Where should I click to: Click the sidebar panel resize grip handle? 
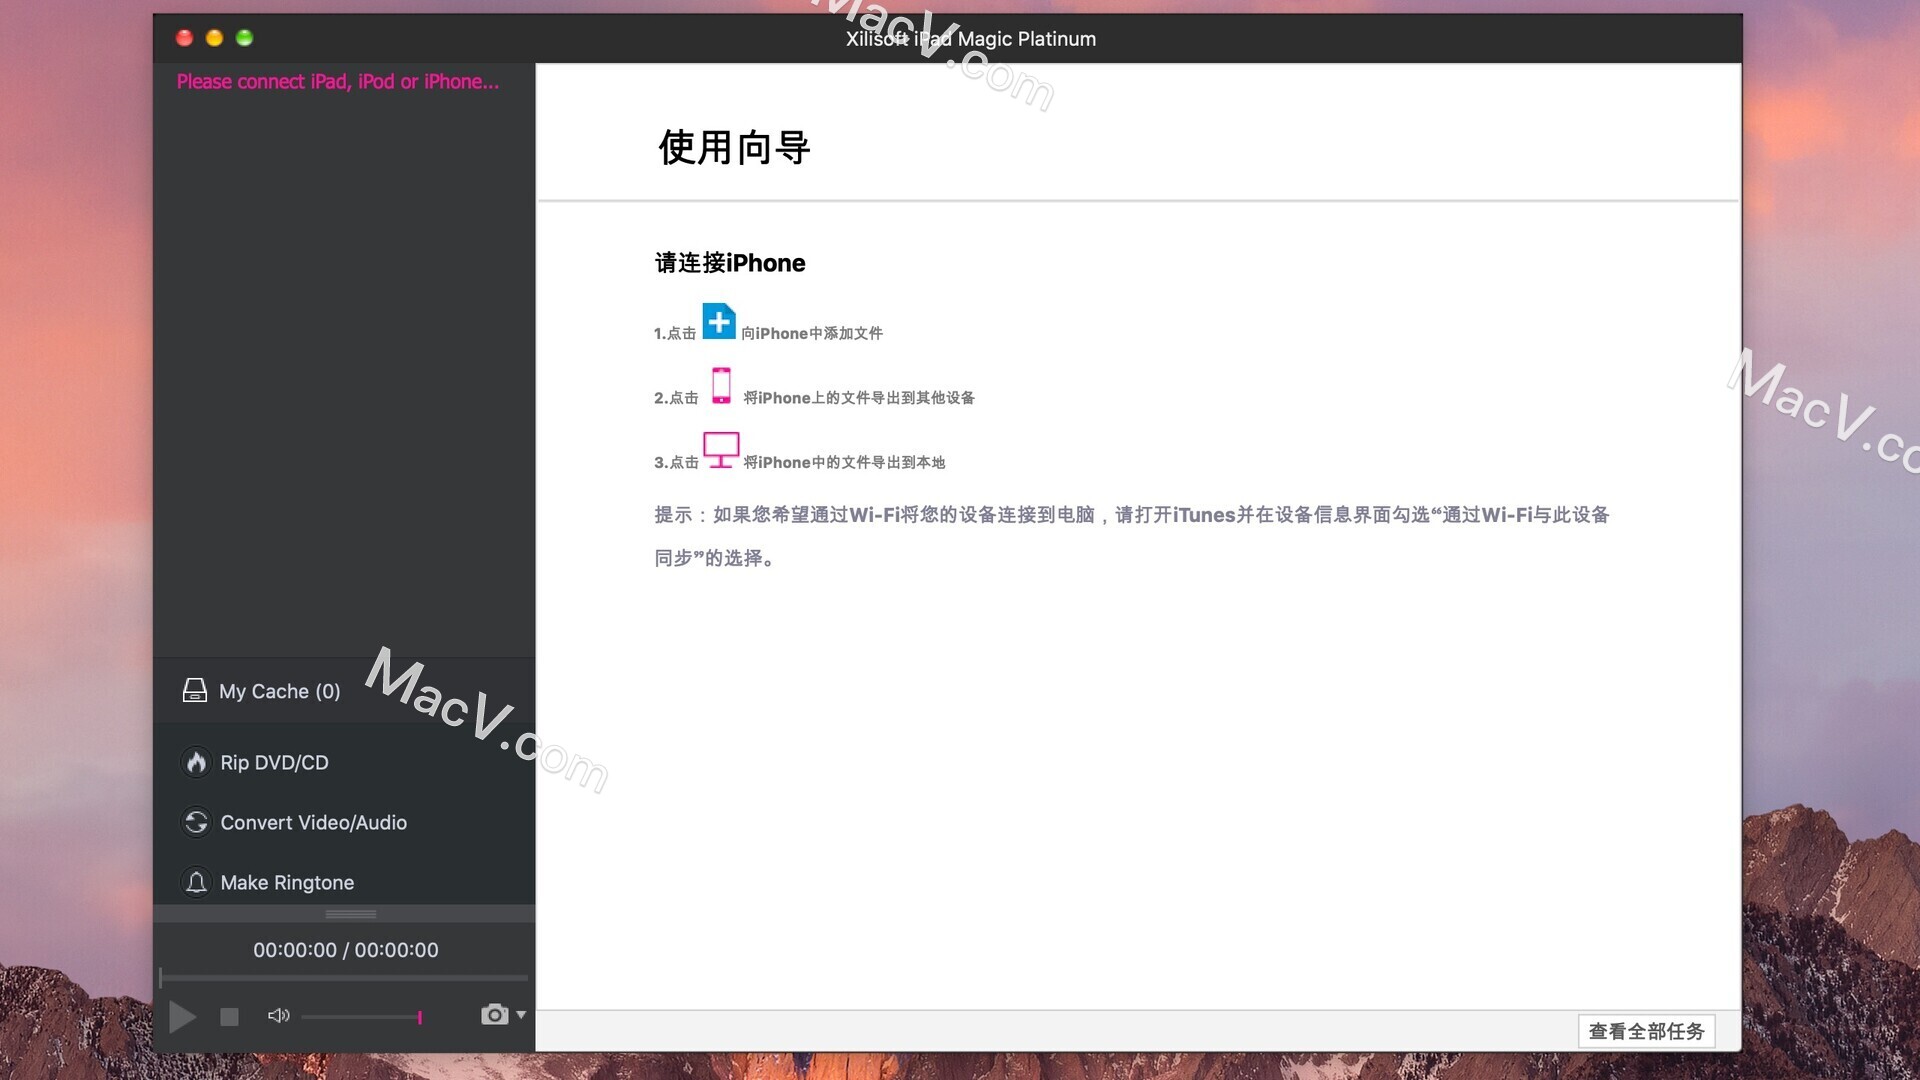coord(351,914)
